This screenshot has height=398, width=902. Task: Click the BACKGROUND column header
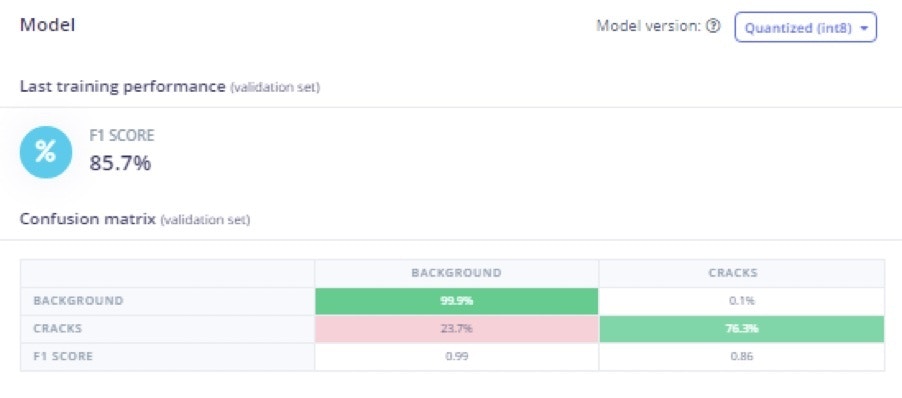457,273
